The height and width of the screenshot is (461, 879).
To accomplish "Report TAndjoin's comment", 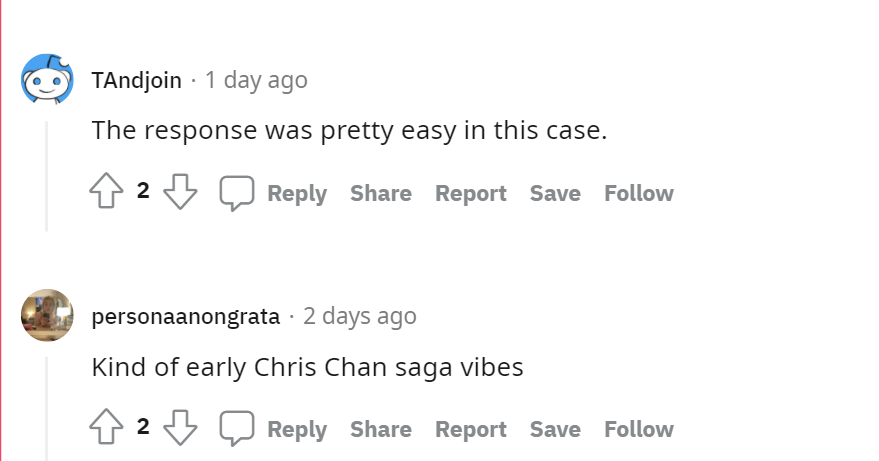I will pos(471,193).
